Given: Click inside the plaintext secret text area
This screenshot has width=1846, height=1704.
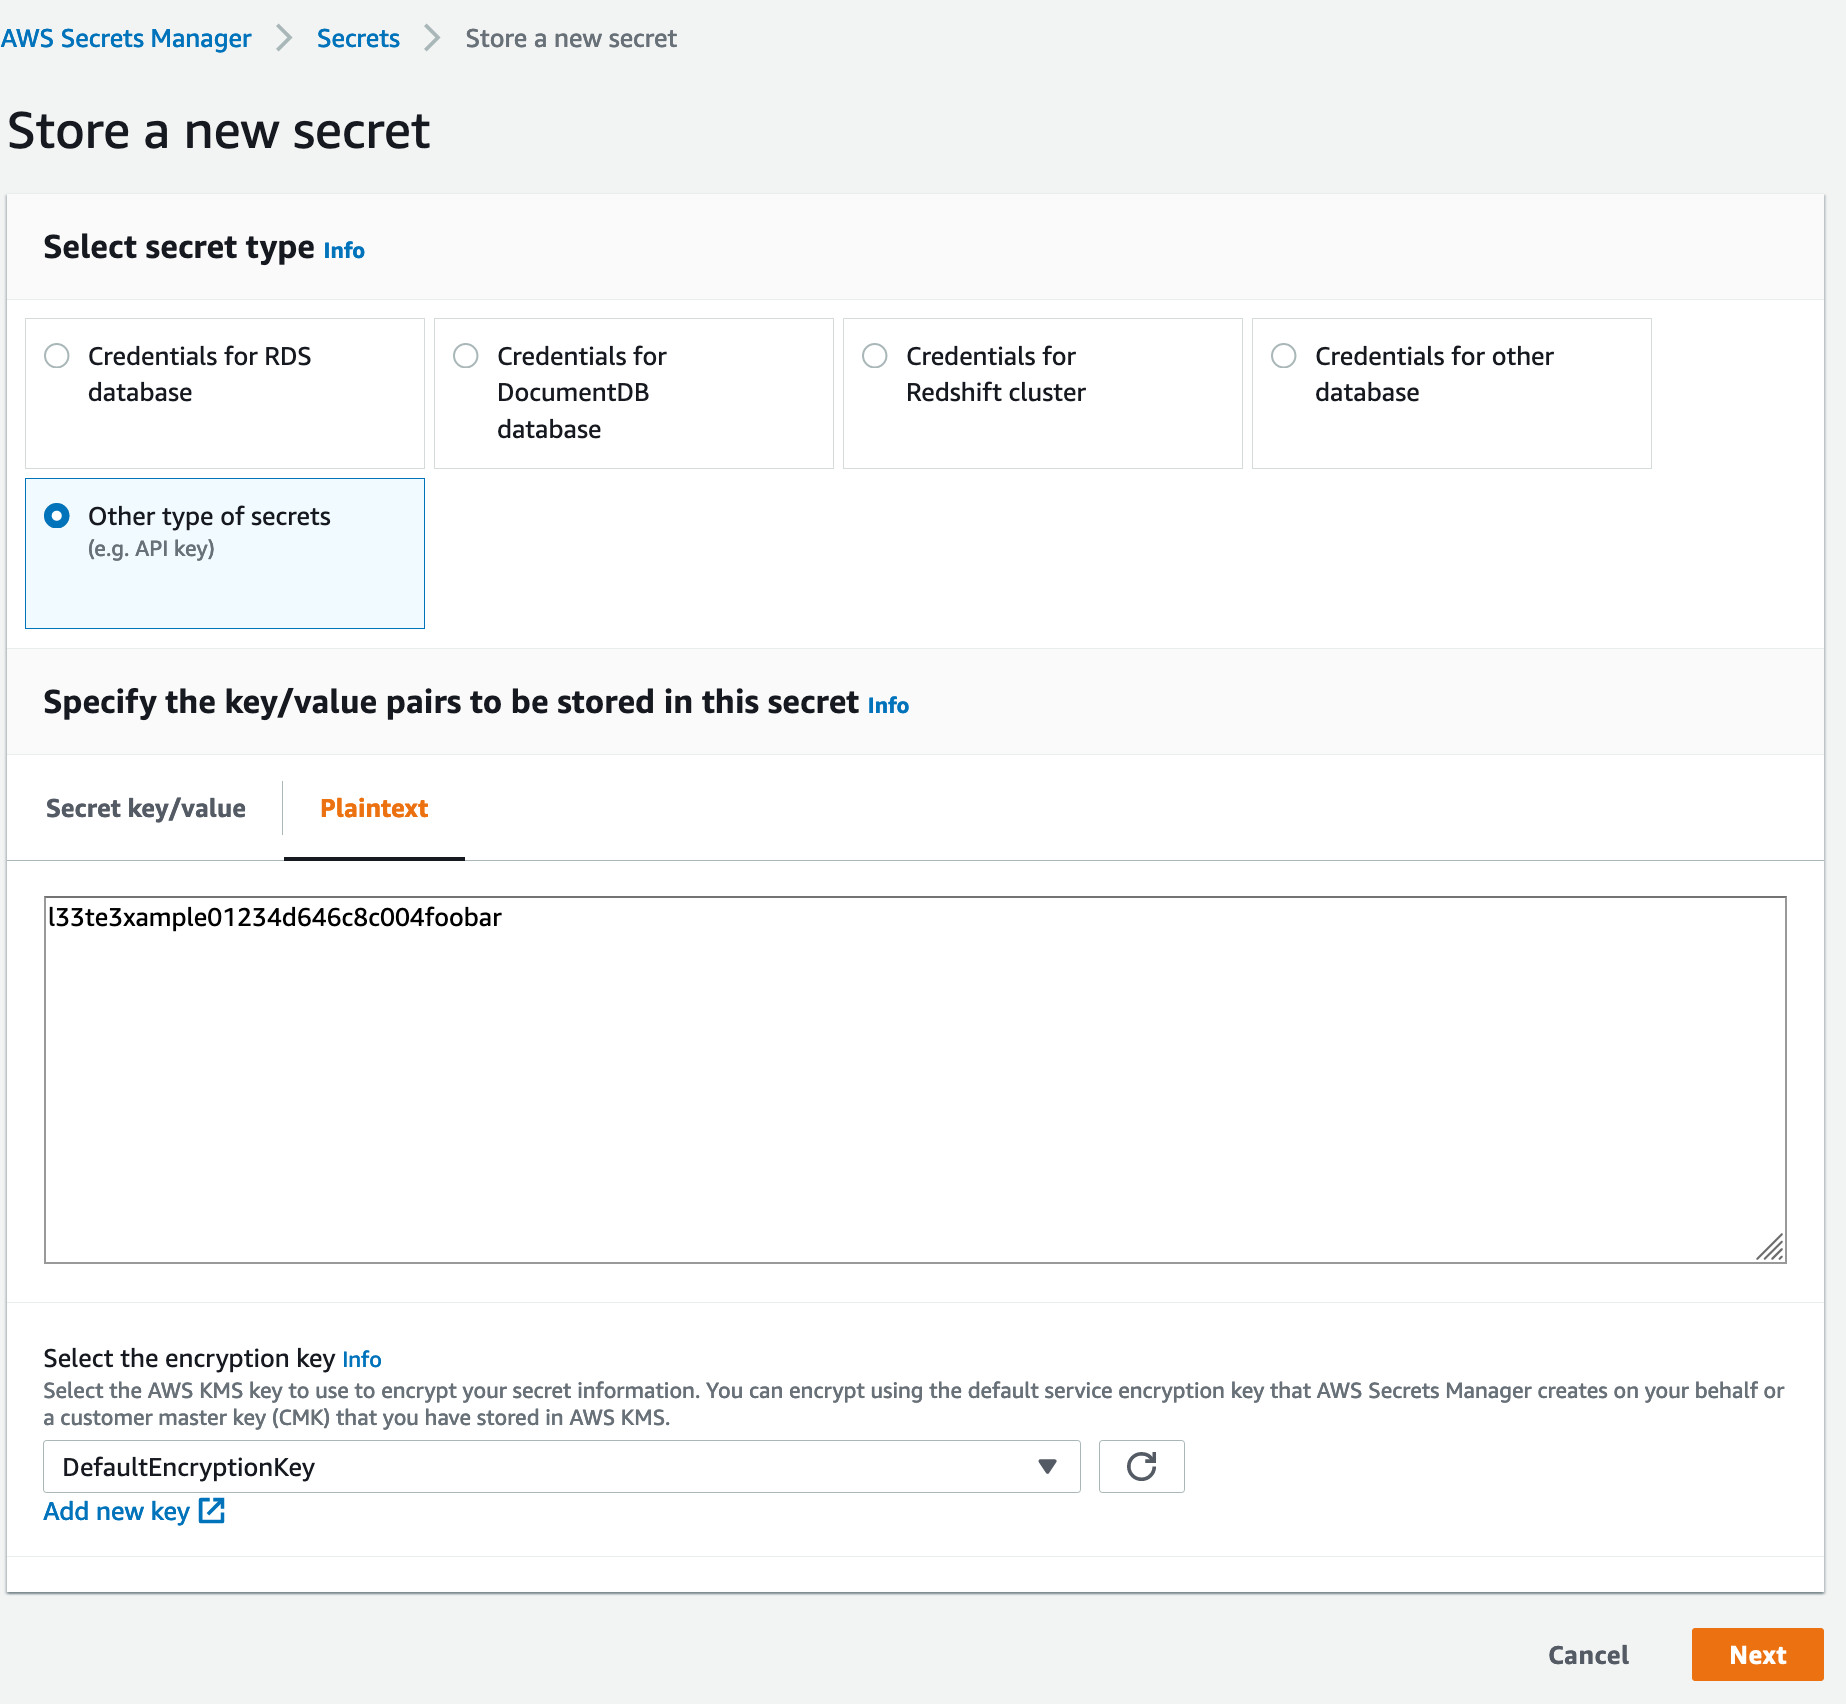Looking at the screenshot, I should point(914,1080).
